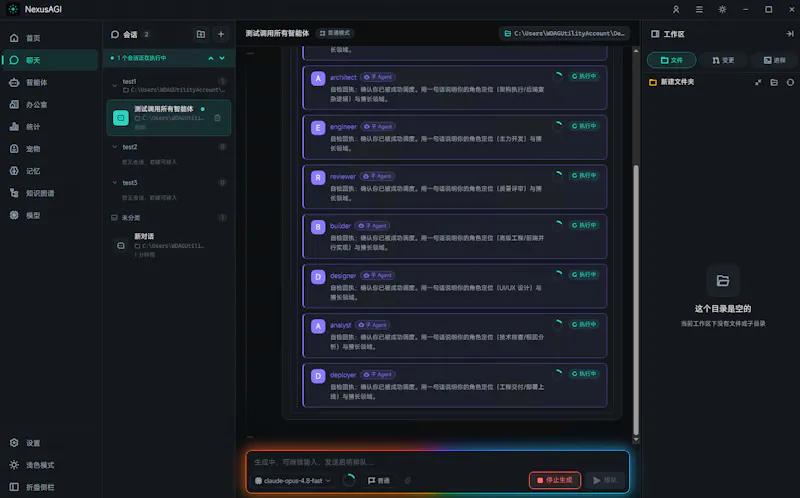Image resolution: width=800 pixels, height=498 pixels.
Task: Click the scrollbar down arrow in chat
Action: (x=636, y=440)
